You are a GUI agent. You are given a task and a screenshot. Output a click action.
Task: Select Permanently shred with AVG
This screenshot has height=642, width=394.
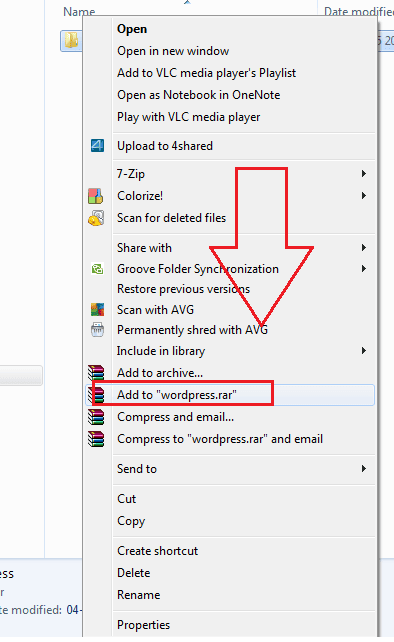coord(192,330)
